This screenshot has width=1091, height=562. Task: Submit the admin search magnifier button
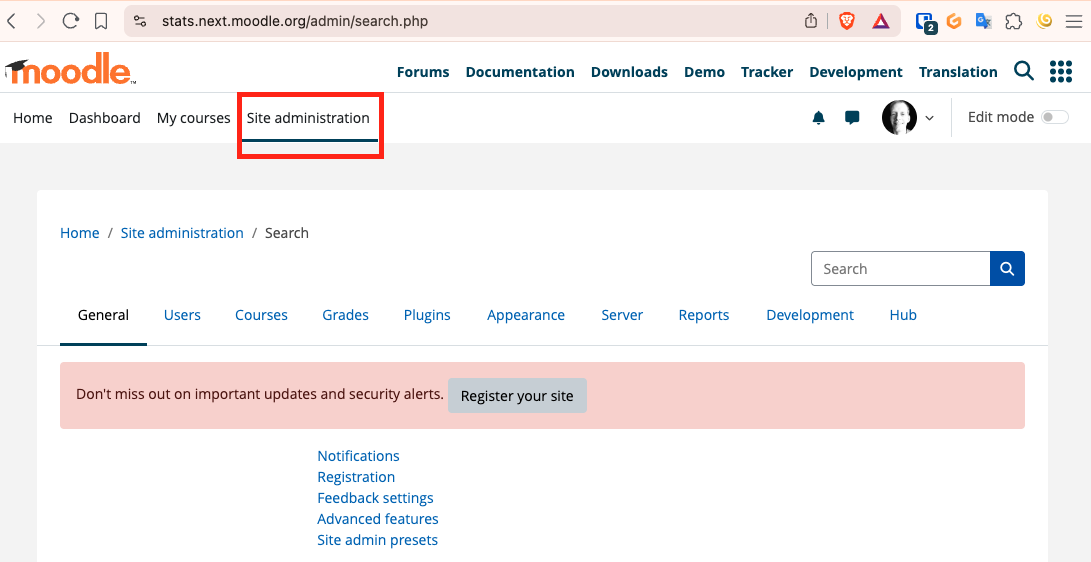coord(1007,268)
